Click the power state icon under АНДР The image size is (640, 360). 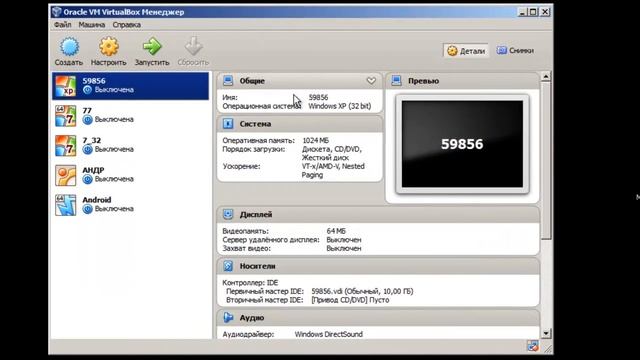coord(87,179)
